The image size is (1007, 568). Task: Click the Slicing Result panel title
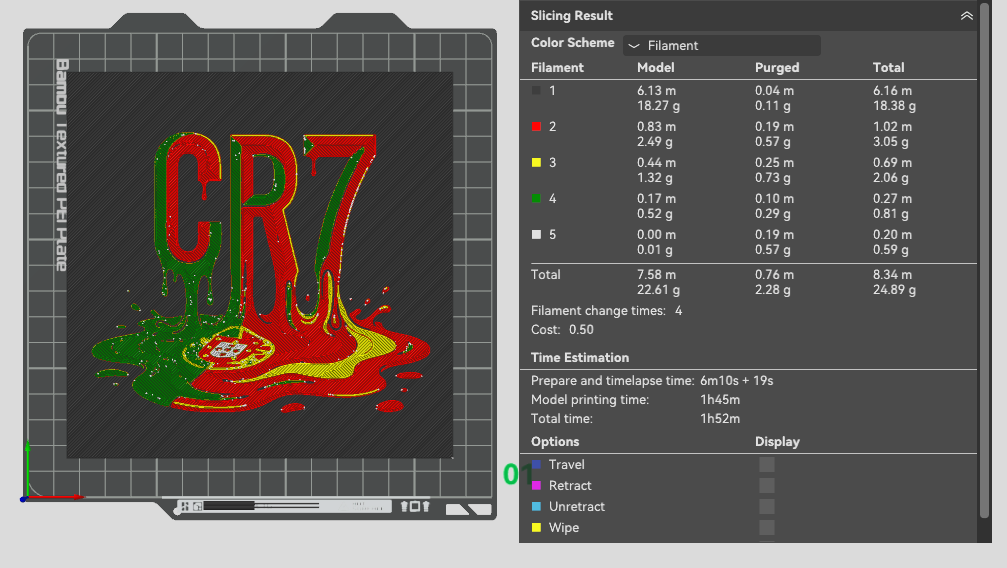[x=572, y=15]
